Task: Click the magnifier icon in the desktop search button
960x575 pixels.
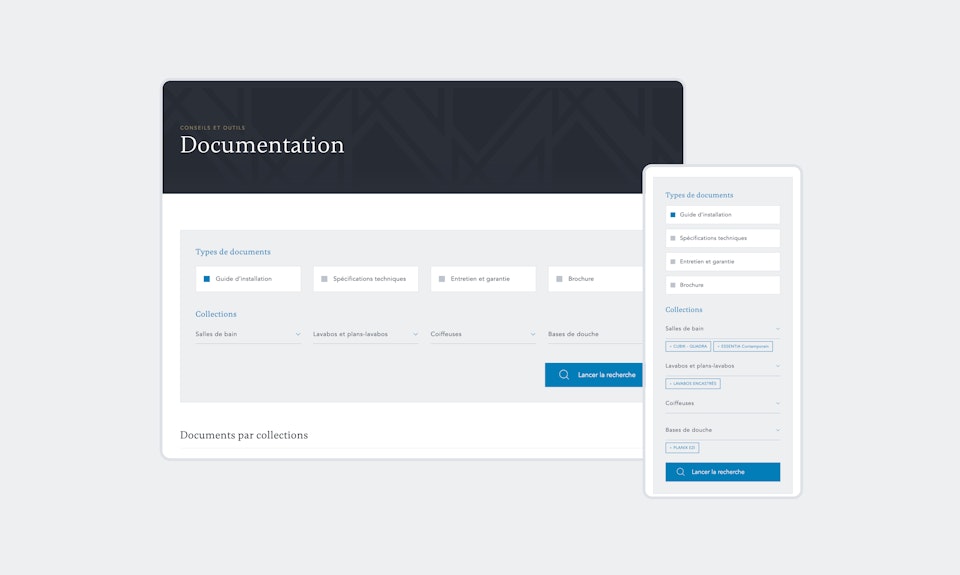Action: point(564,375)
